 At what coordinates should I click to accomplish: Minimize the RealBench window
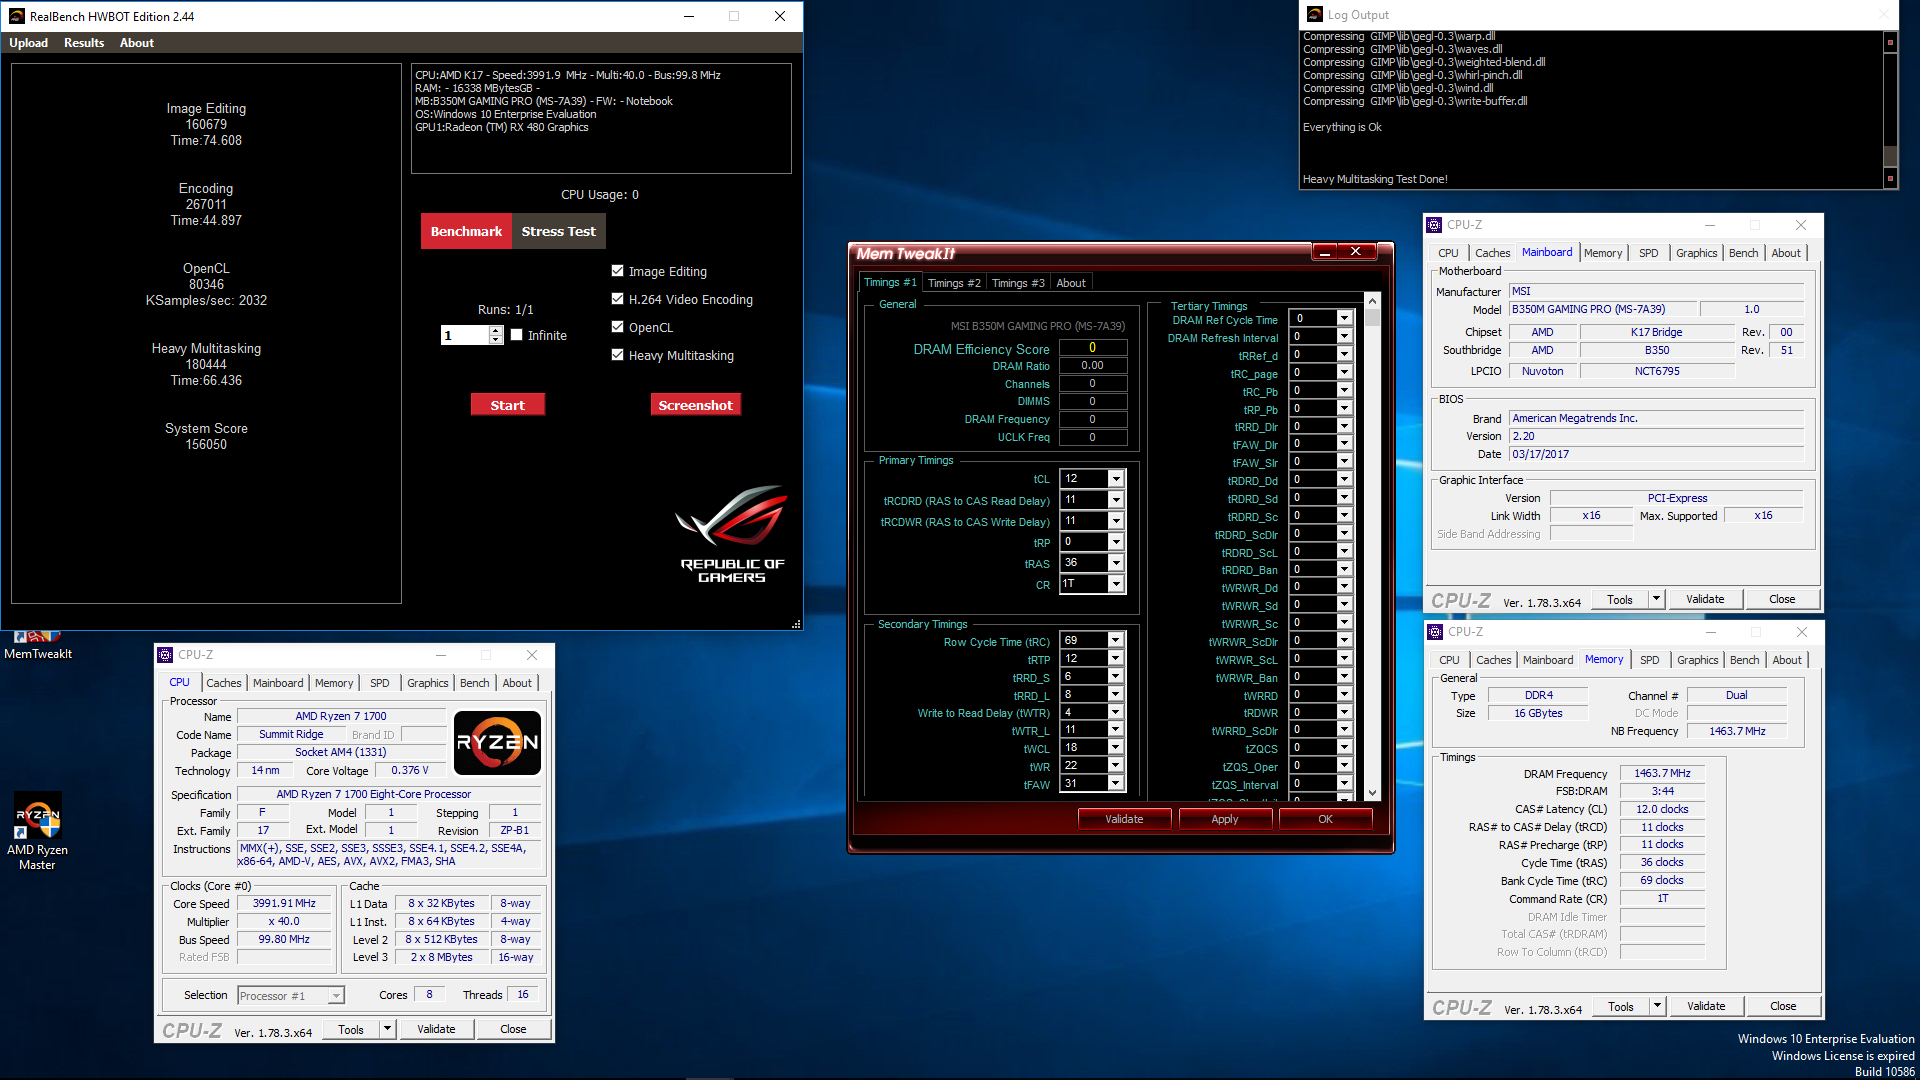coord(689,16)
